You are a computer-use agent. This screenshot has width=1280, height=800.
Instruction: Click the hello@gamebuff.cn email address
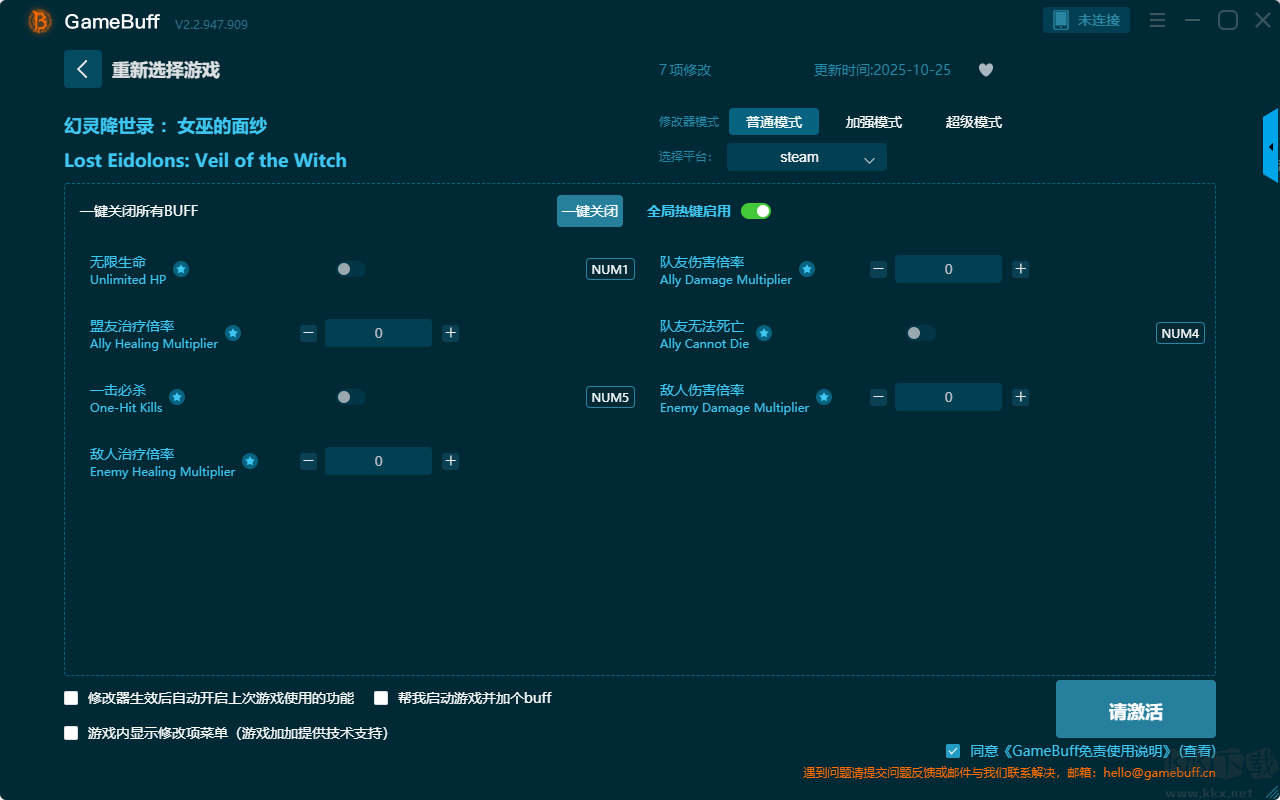(1160, 773)
